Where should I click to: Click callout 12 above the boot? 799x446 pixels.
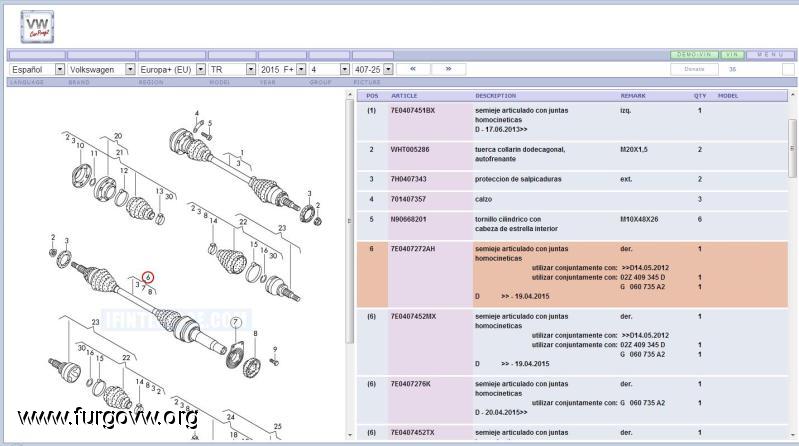pos(124,171)
